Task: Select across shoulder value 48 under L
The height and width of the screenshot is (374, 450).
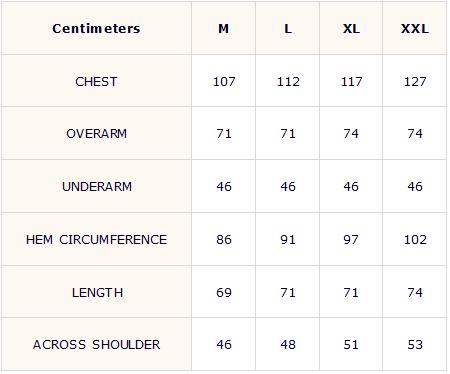Action: [x=288, y=345]
